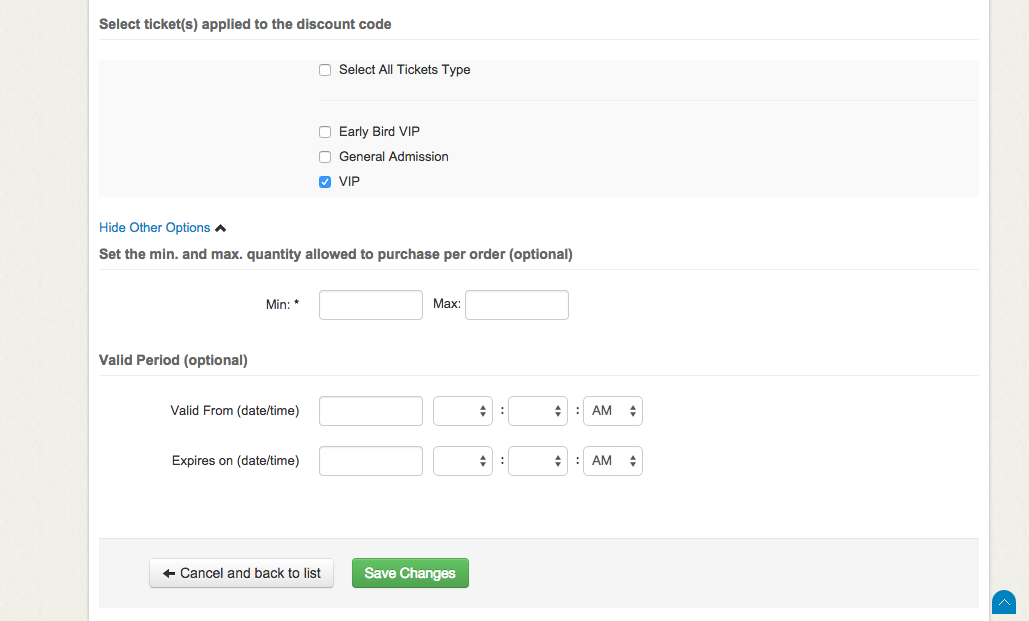The image size is (1029, 621).
Task: Focus the Max quantity input field
Action: pos(517,305)
